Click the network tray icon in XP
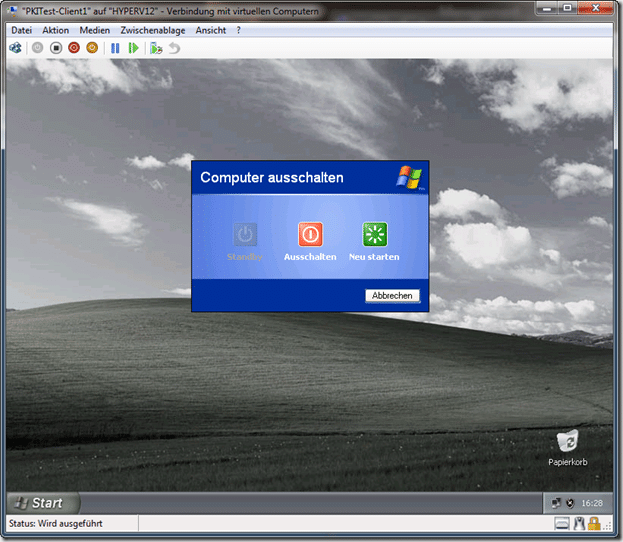Image resolution: width=623 pixels, height=542 pixels. tap(556, 503)
